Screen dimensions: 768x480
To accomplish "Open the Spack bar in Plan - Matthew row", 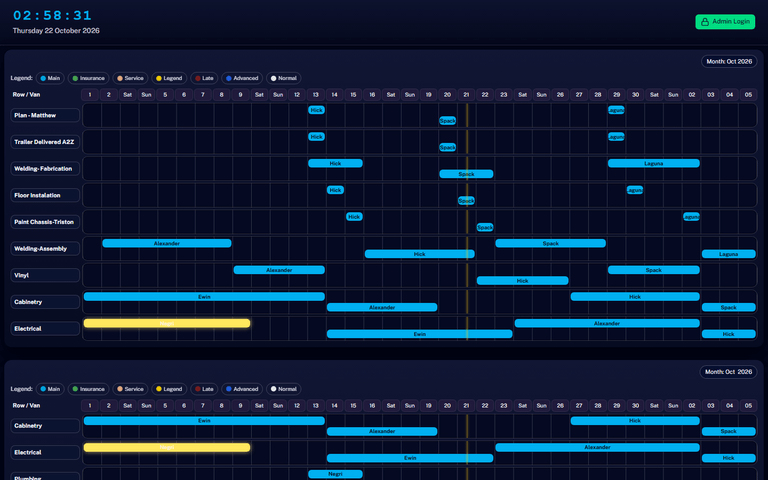I will pyautogui.click(x=448, y=120).
